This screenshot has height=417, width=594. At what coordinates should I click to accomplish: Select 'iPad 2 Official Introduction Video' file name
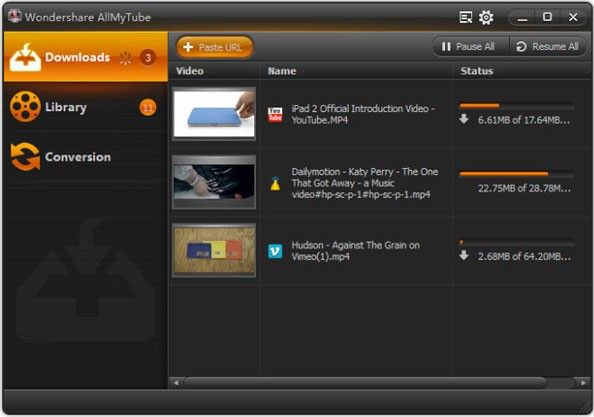[363, 114]
